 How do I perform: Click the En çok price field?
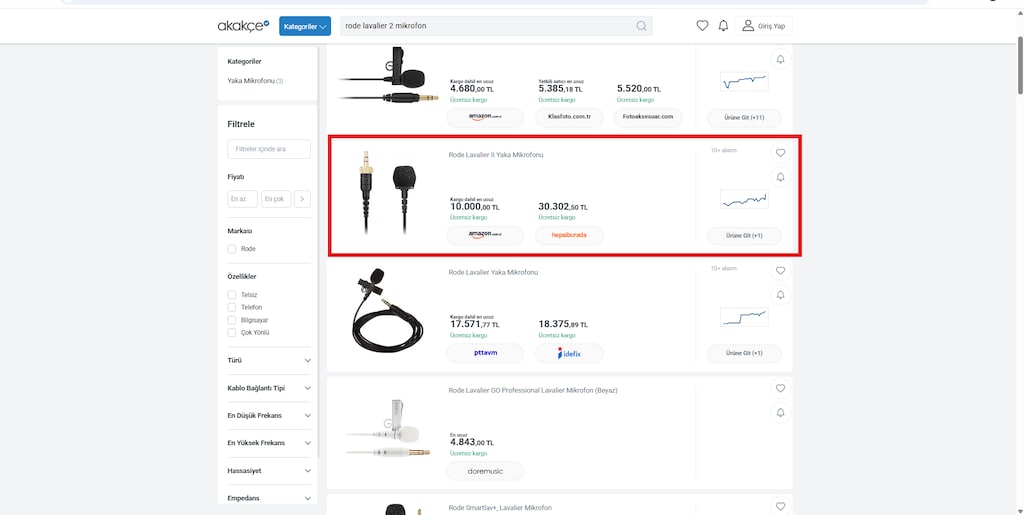pos(276,199)
